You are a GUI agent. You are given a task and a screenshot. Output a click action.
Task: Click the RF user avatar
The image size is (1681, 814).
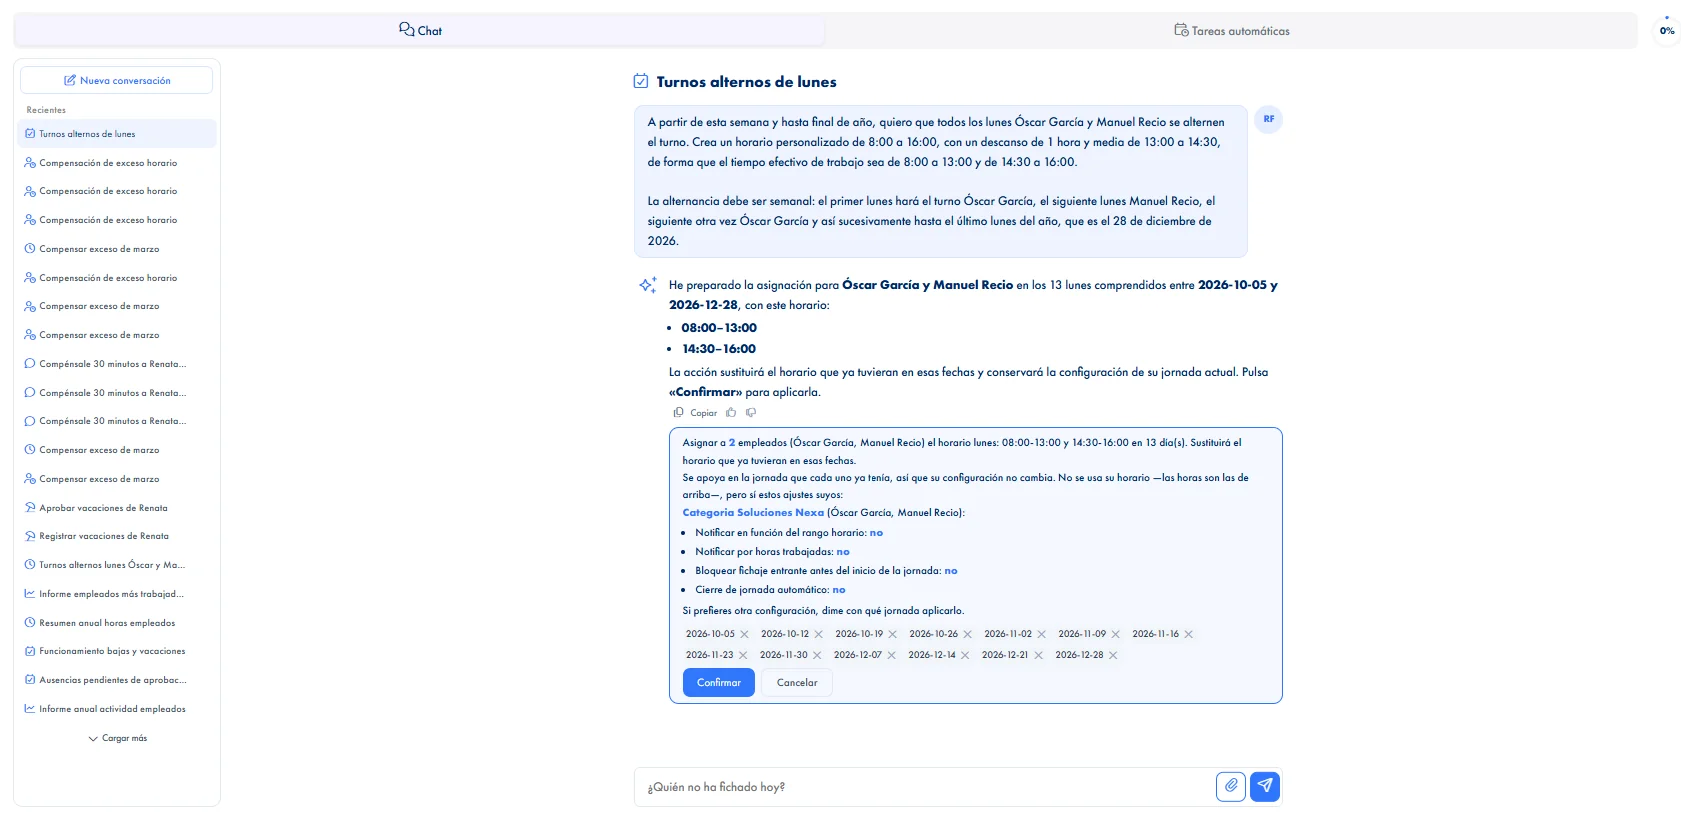1268,119
